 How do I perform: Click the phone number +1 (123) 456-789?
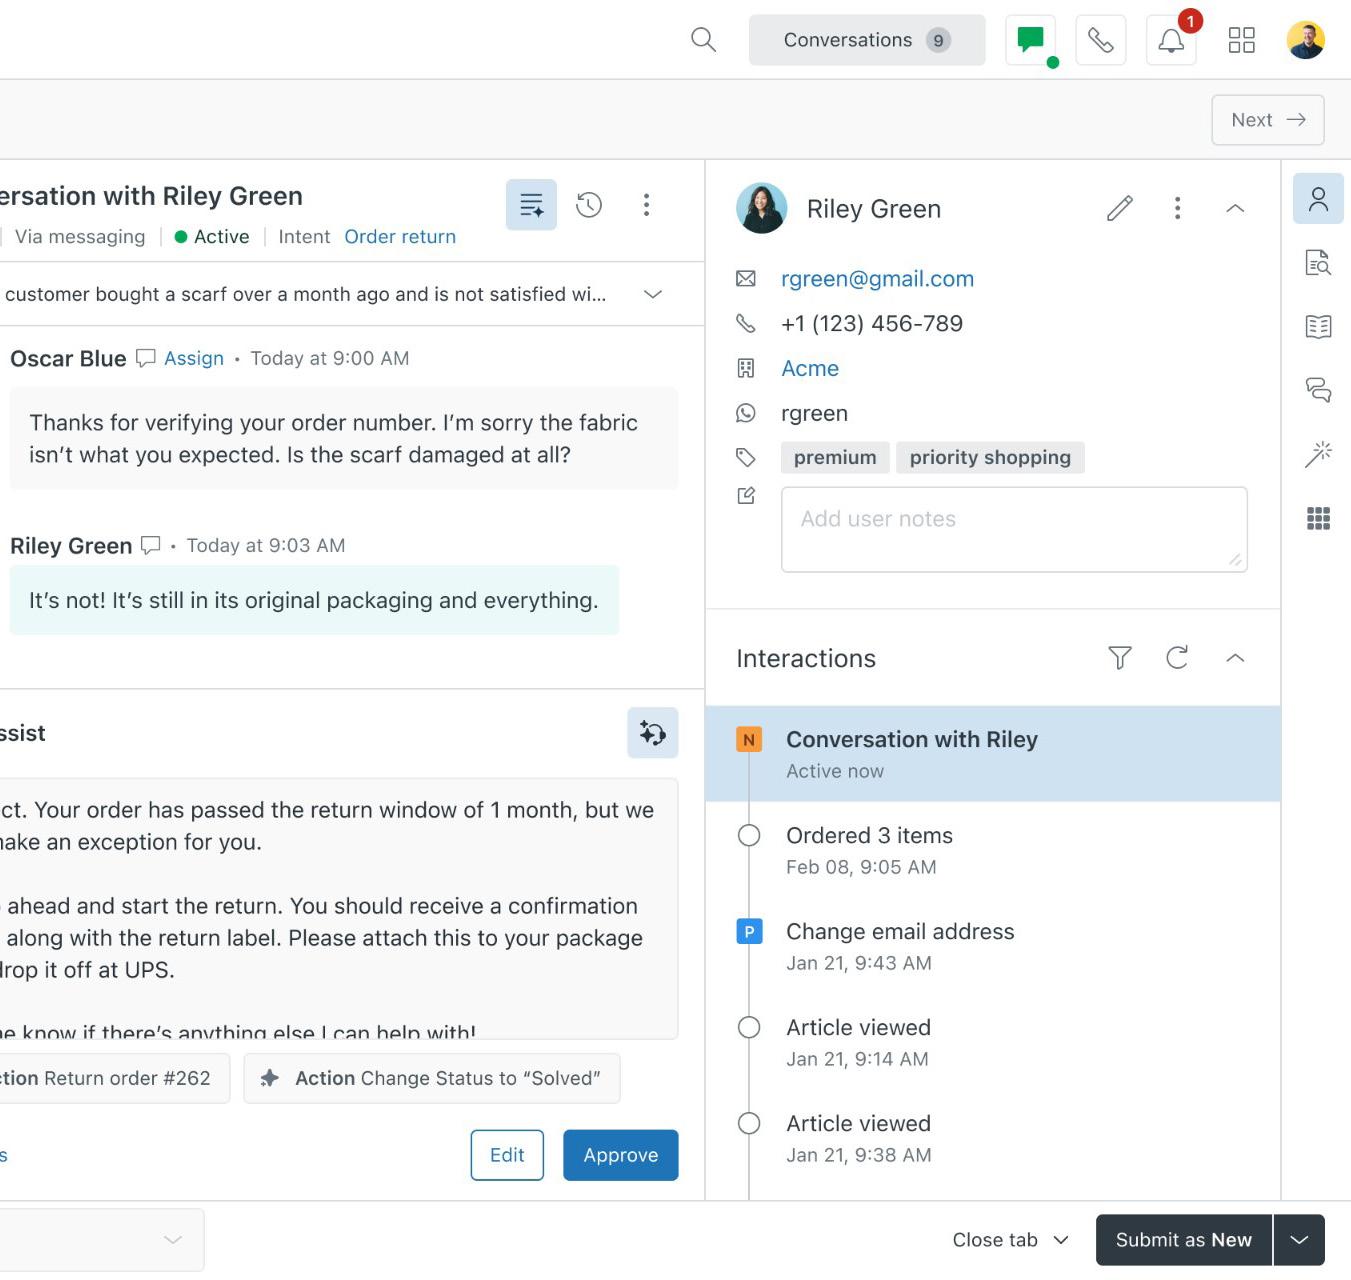pos(872,324)
